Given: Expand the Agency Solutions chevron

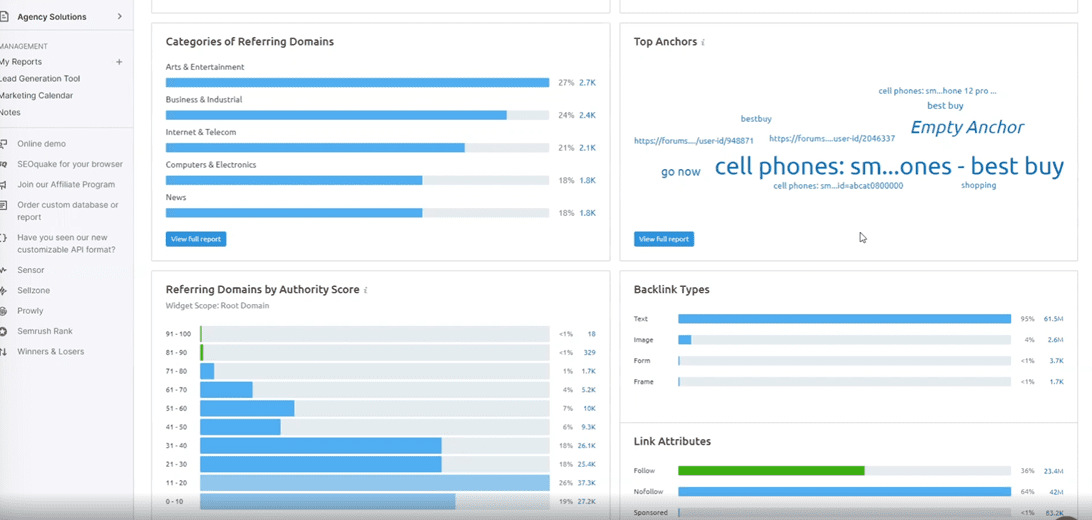Looking at the screenshot, I should tap(120, 17).
